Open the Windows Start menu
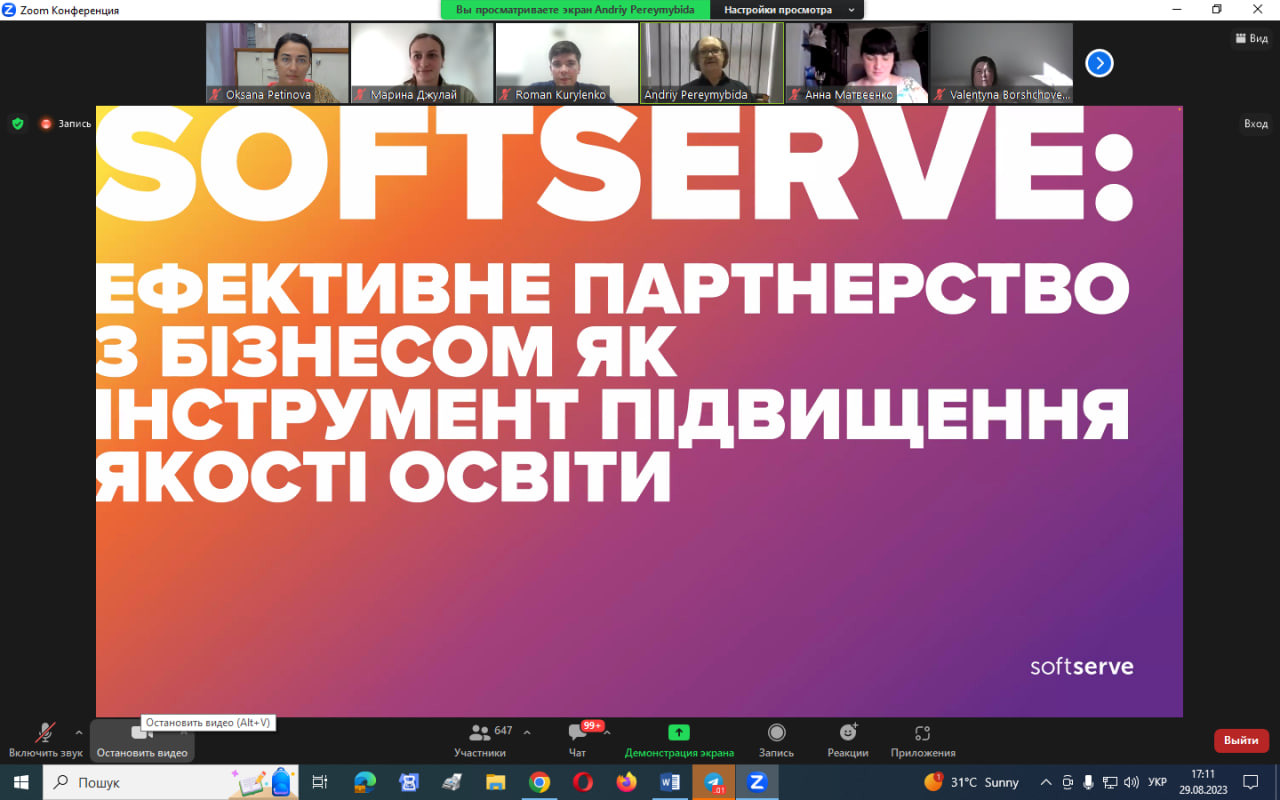Image resolution: width=1280 pixels, height=800 pixels. [x=20, y=782]
